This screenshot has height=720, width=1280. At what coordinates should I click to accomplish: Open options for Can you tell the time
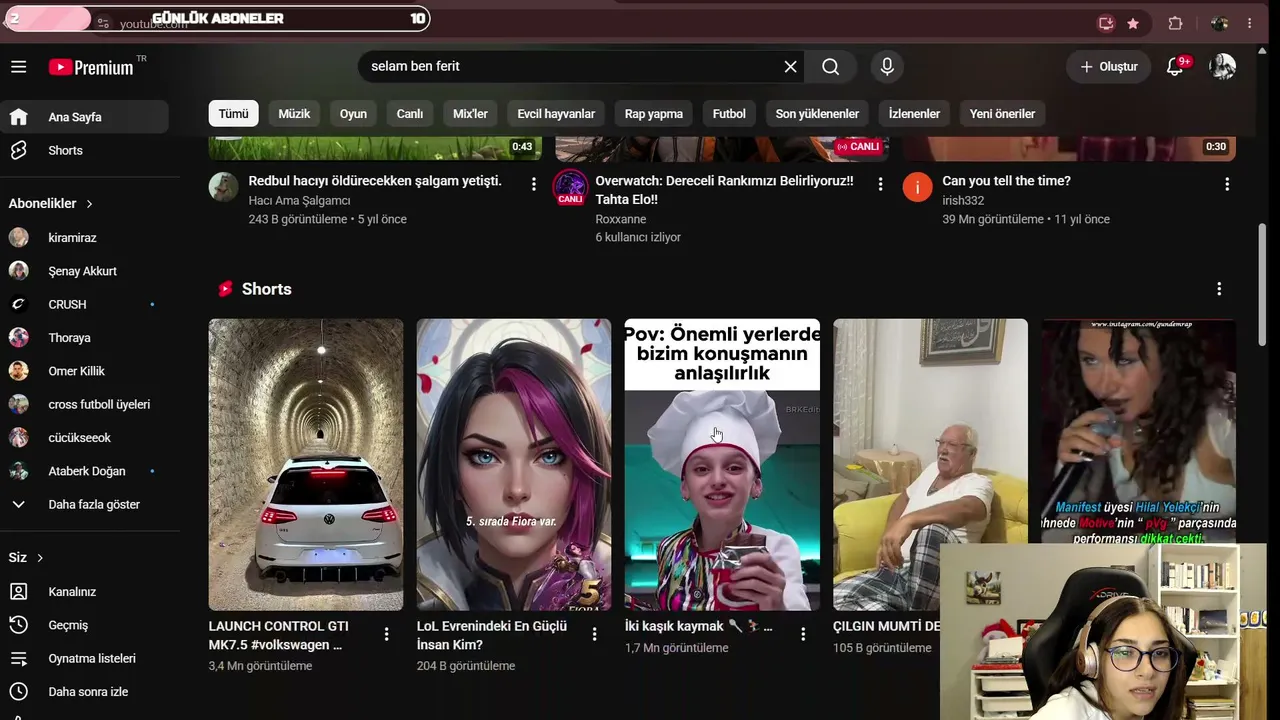1227,184
